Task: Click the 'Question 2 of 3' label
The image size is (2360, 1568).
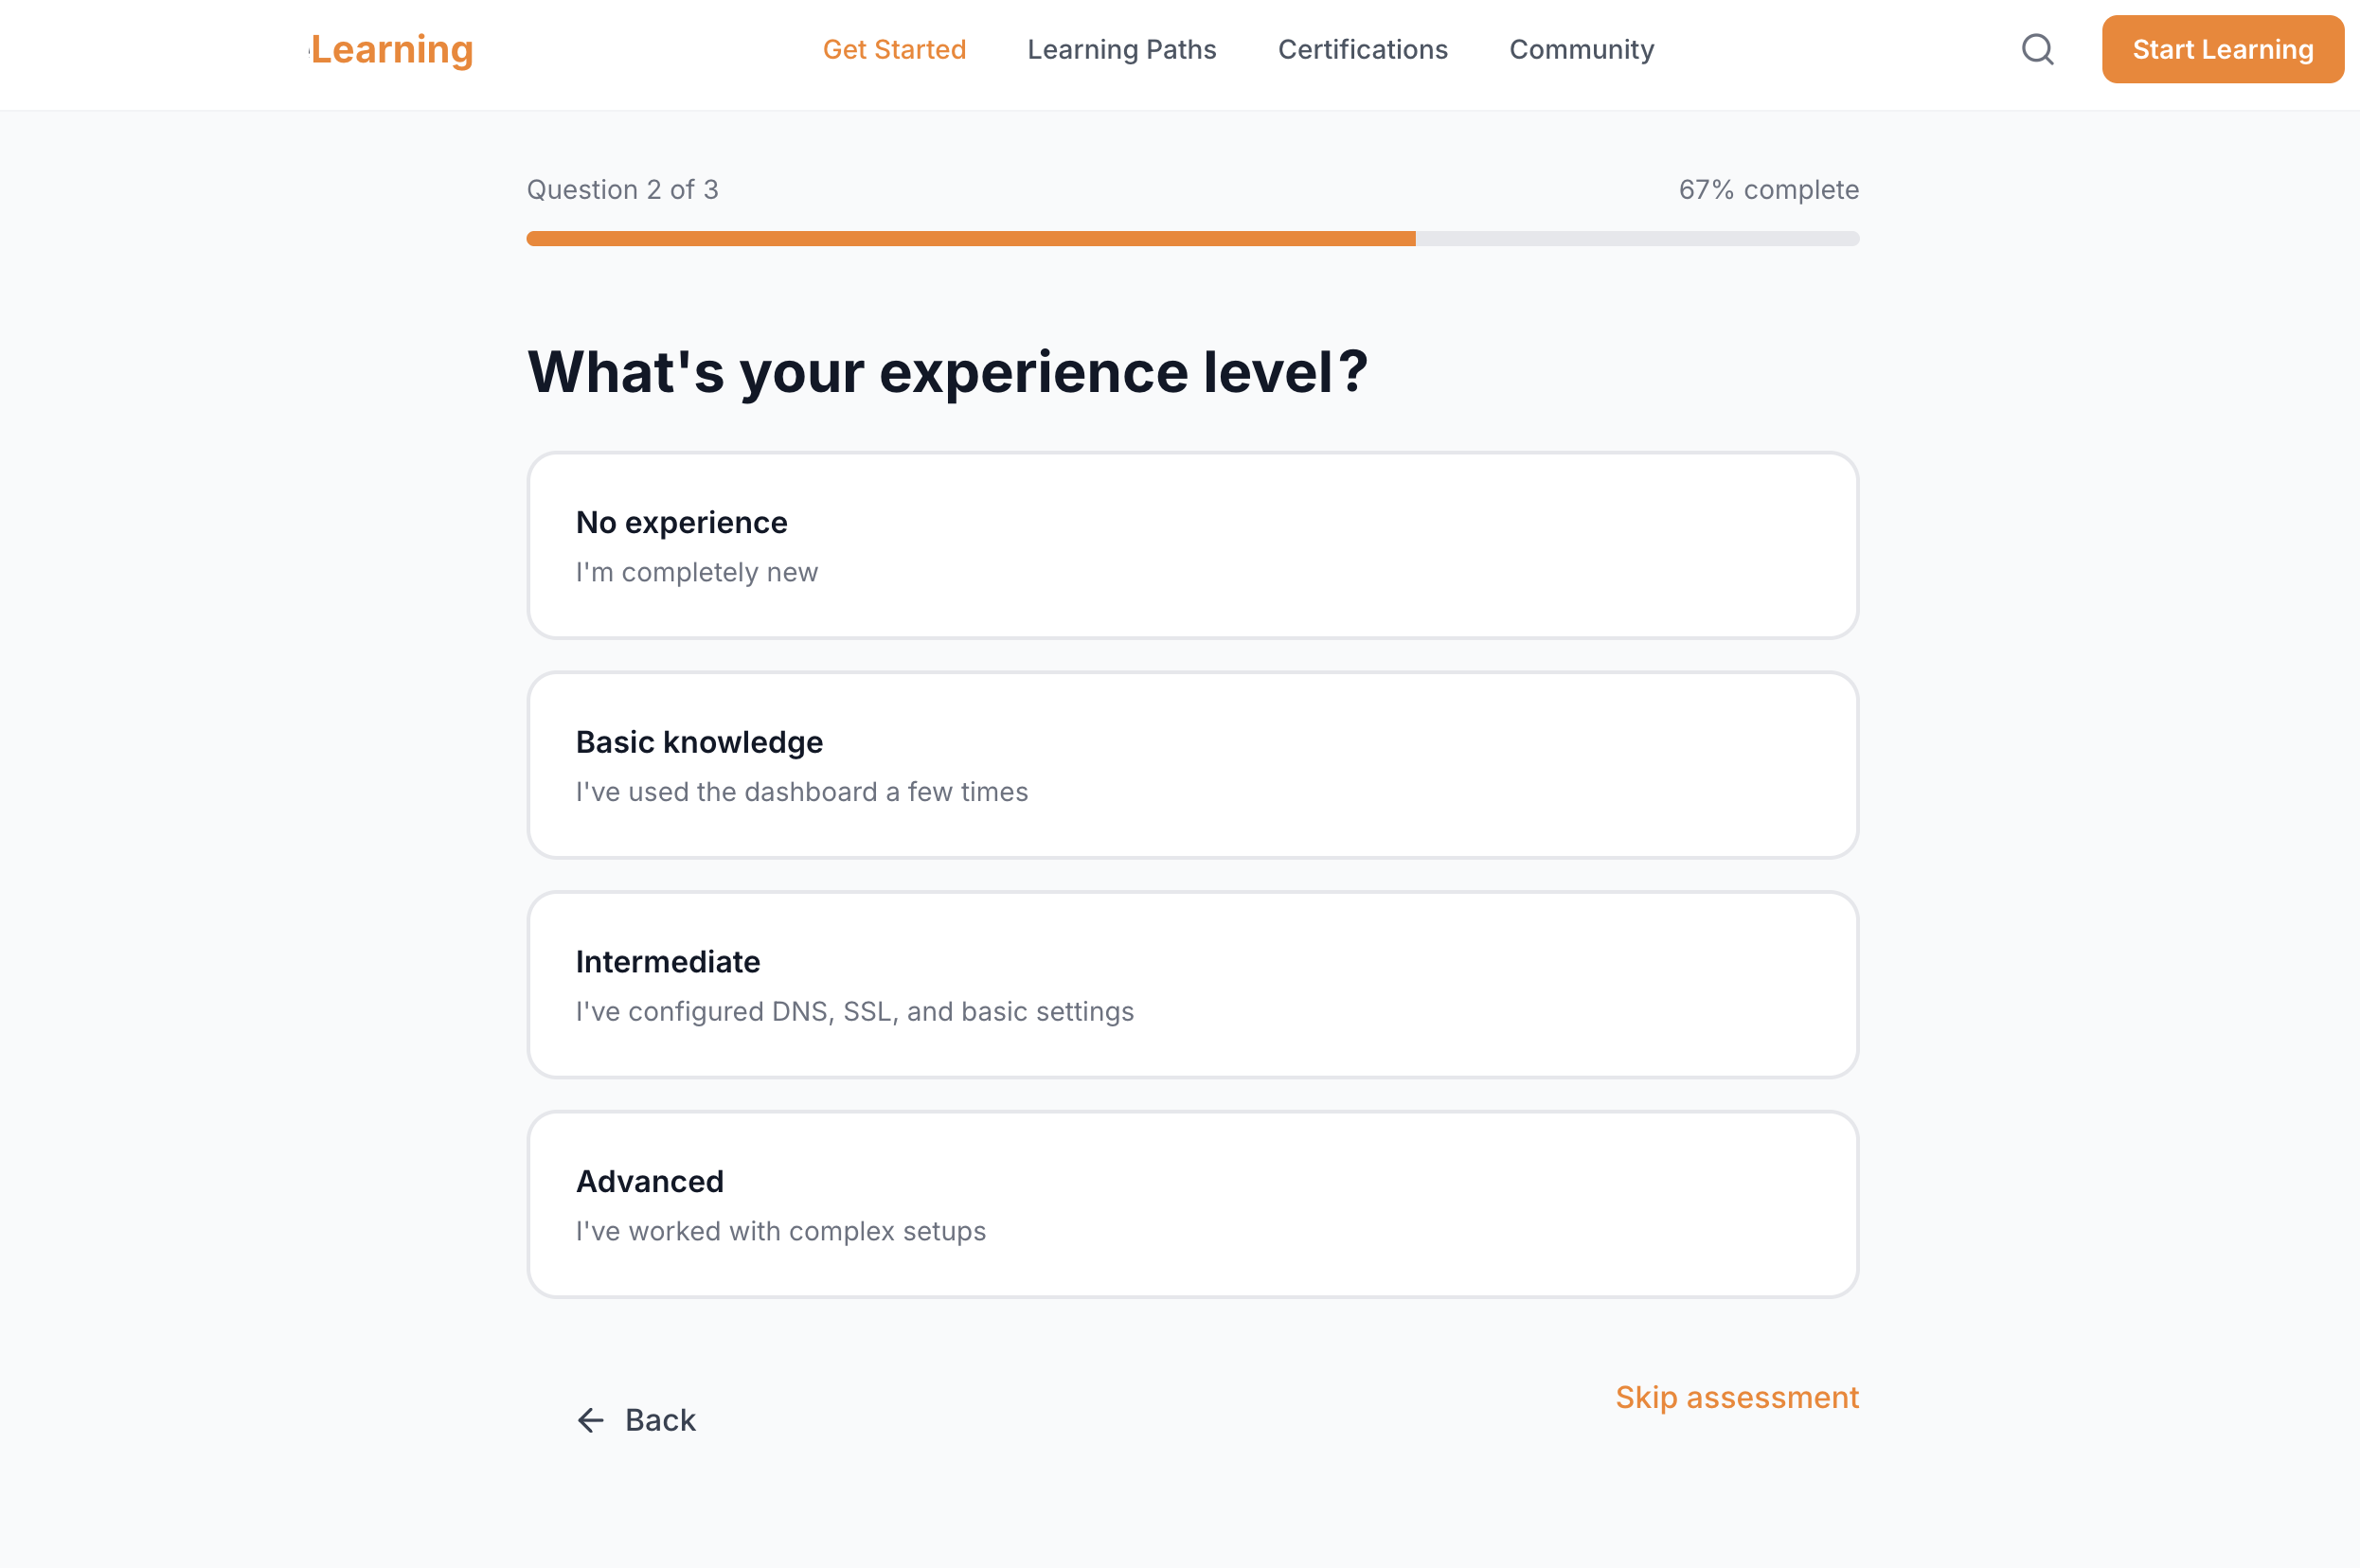Action: pos(622,189)
